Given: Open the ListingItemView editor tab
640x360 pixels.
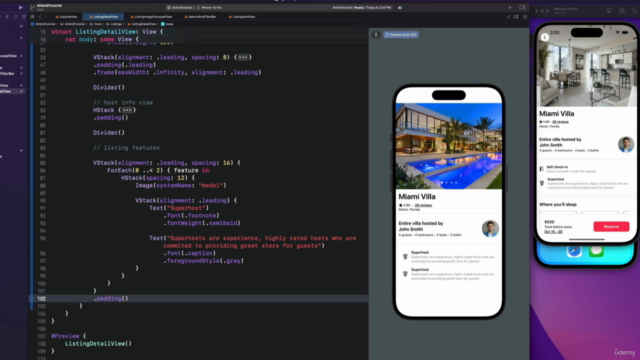Looking at the screenshot, I should (242, 17).
